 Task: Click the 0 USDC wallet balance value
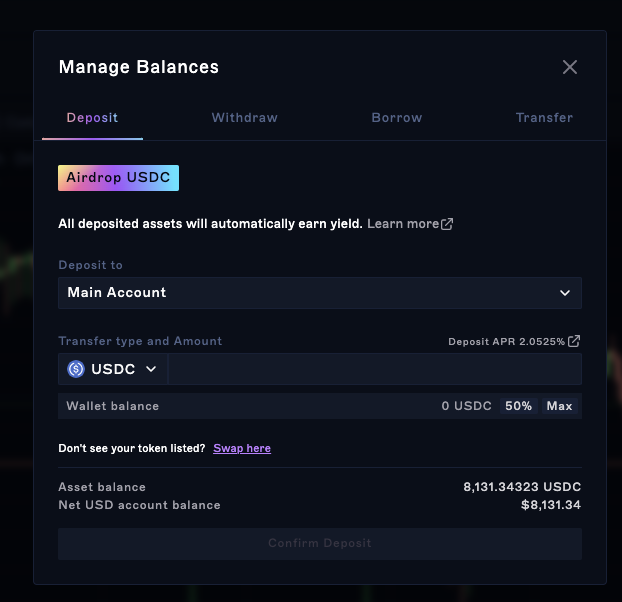coord(466,406)
